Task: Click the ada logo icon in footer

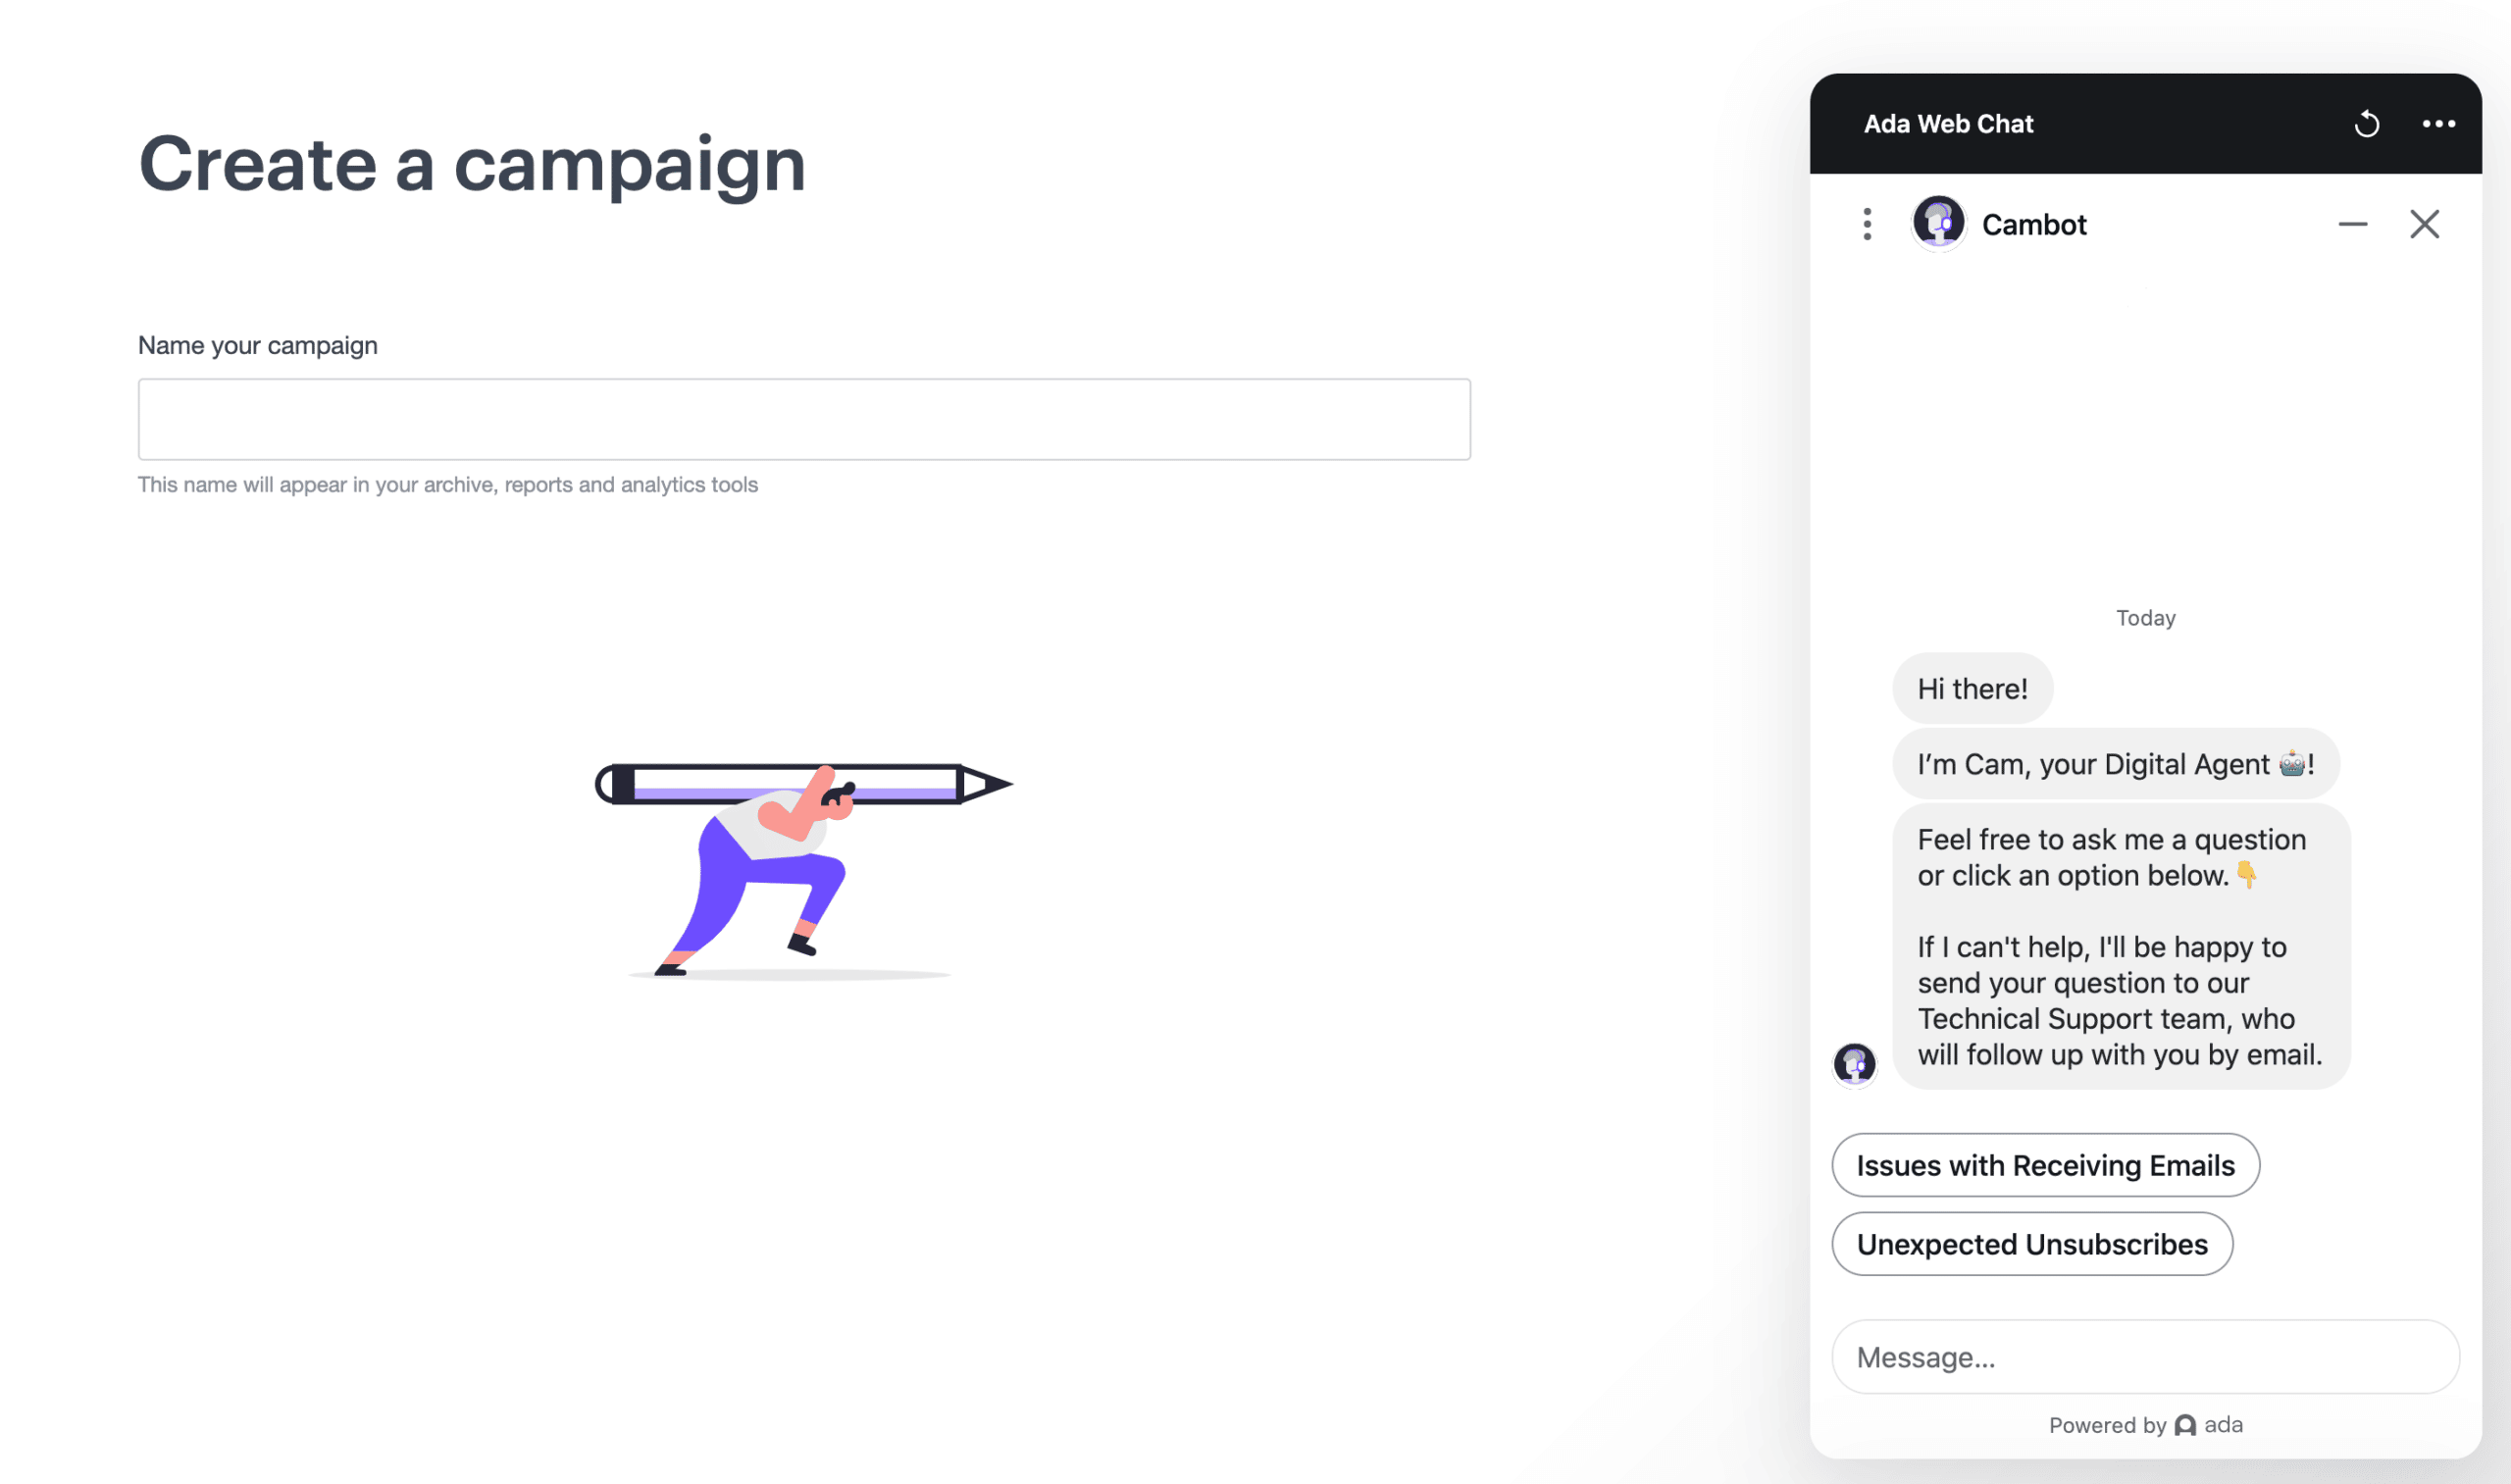Action: point(2185,1425)
